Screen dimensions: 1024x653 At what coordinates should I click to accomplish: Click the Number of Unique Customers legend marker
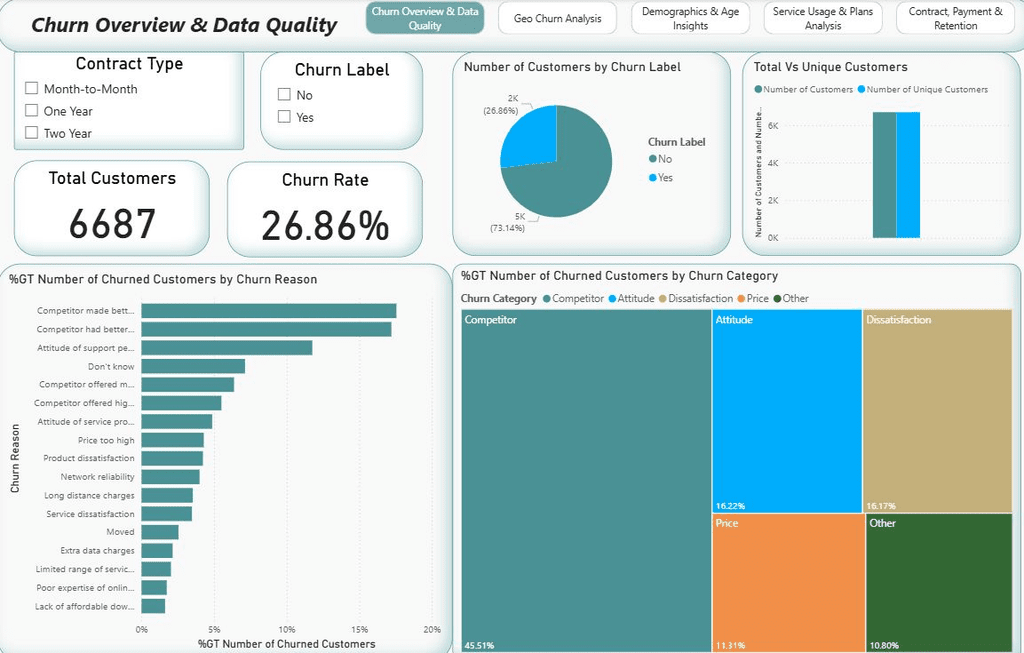(x=861, y=89)
